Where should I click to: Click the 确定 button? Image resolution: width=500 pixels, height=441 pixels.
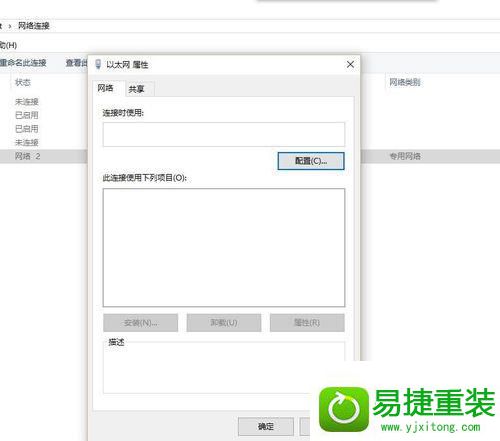[266, 426]
